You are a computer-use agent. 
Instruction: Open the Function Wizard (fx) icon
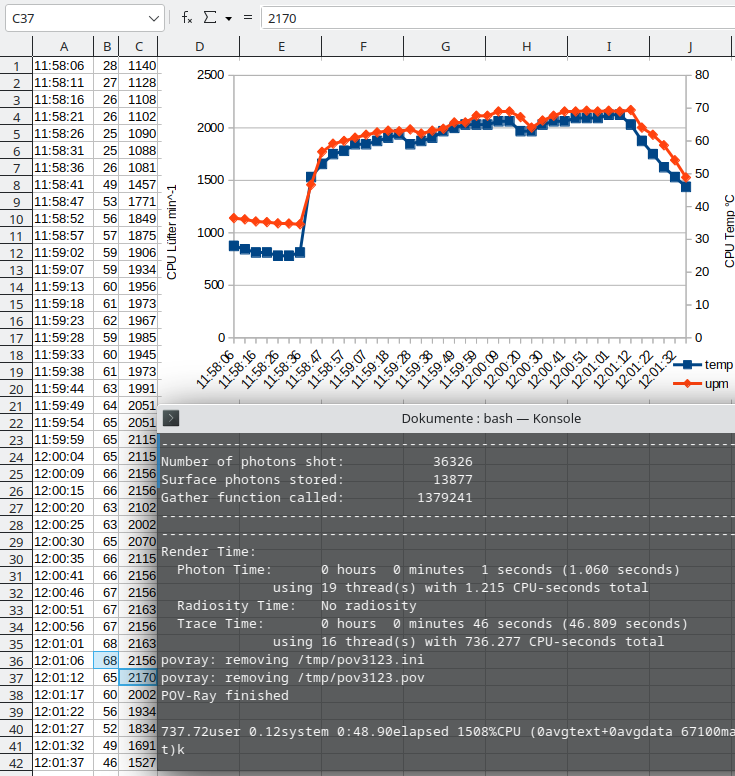click(187, 18)
